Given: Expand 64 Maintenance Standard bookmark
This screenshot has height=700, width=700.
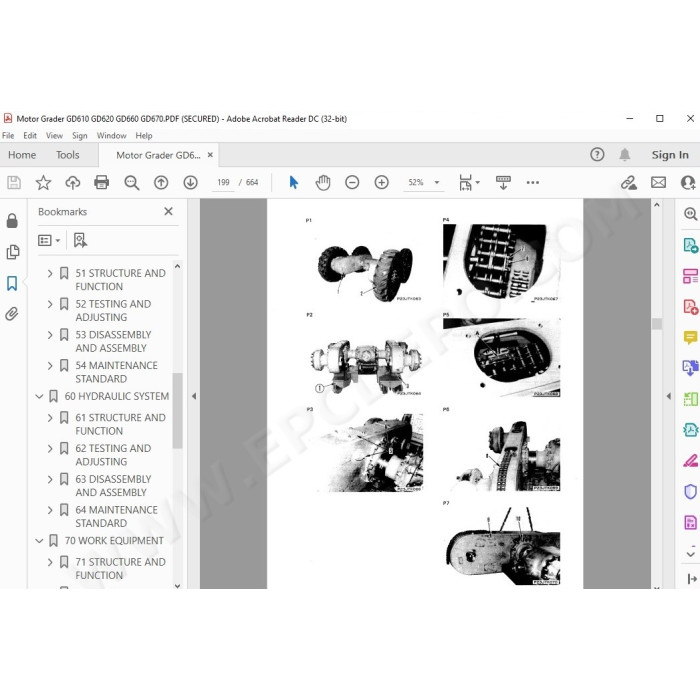Looking at the screenshot, I should (50, 509).
